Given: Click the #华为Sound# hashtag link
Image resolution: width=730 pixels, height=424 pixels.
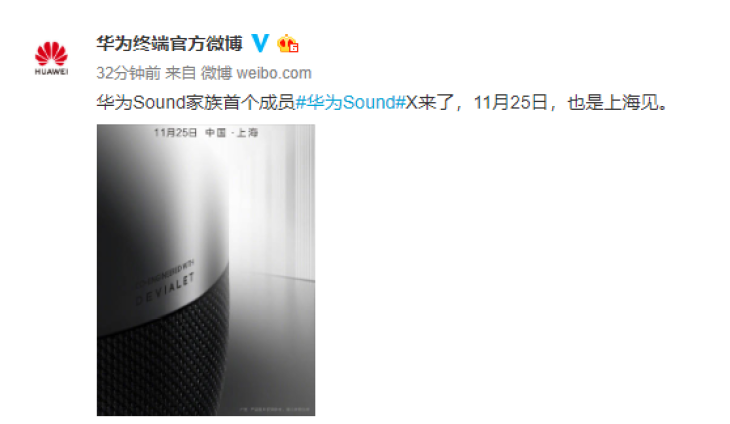Looking at the screenshot, I should [351, 102].
